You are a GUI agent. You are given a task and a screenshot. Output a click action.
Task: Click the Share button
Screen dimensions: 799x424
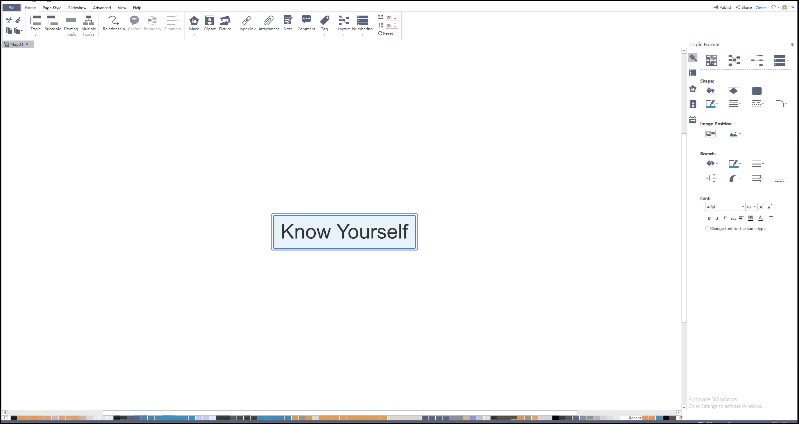coord(744,8)
